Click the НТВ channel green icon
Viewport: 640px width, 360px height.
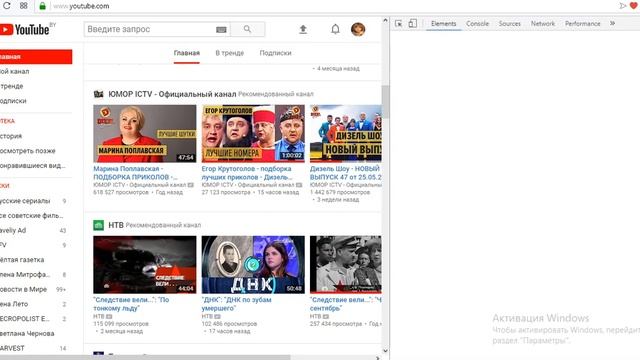98,225
